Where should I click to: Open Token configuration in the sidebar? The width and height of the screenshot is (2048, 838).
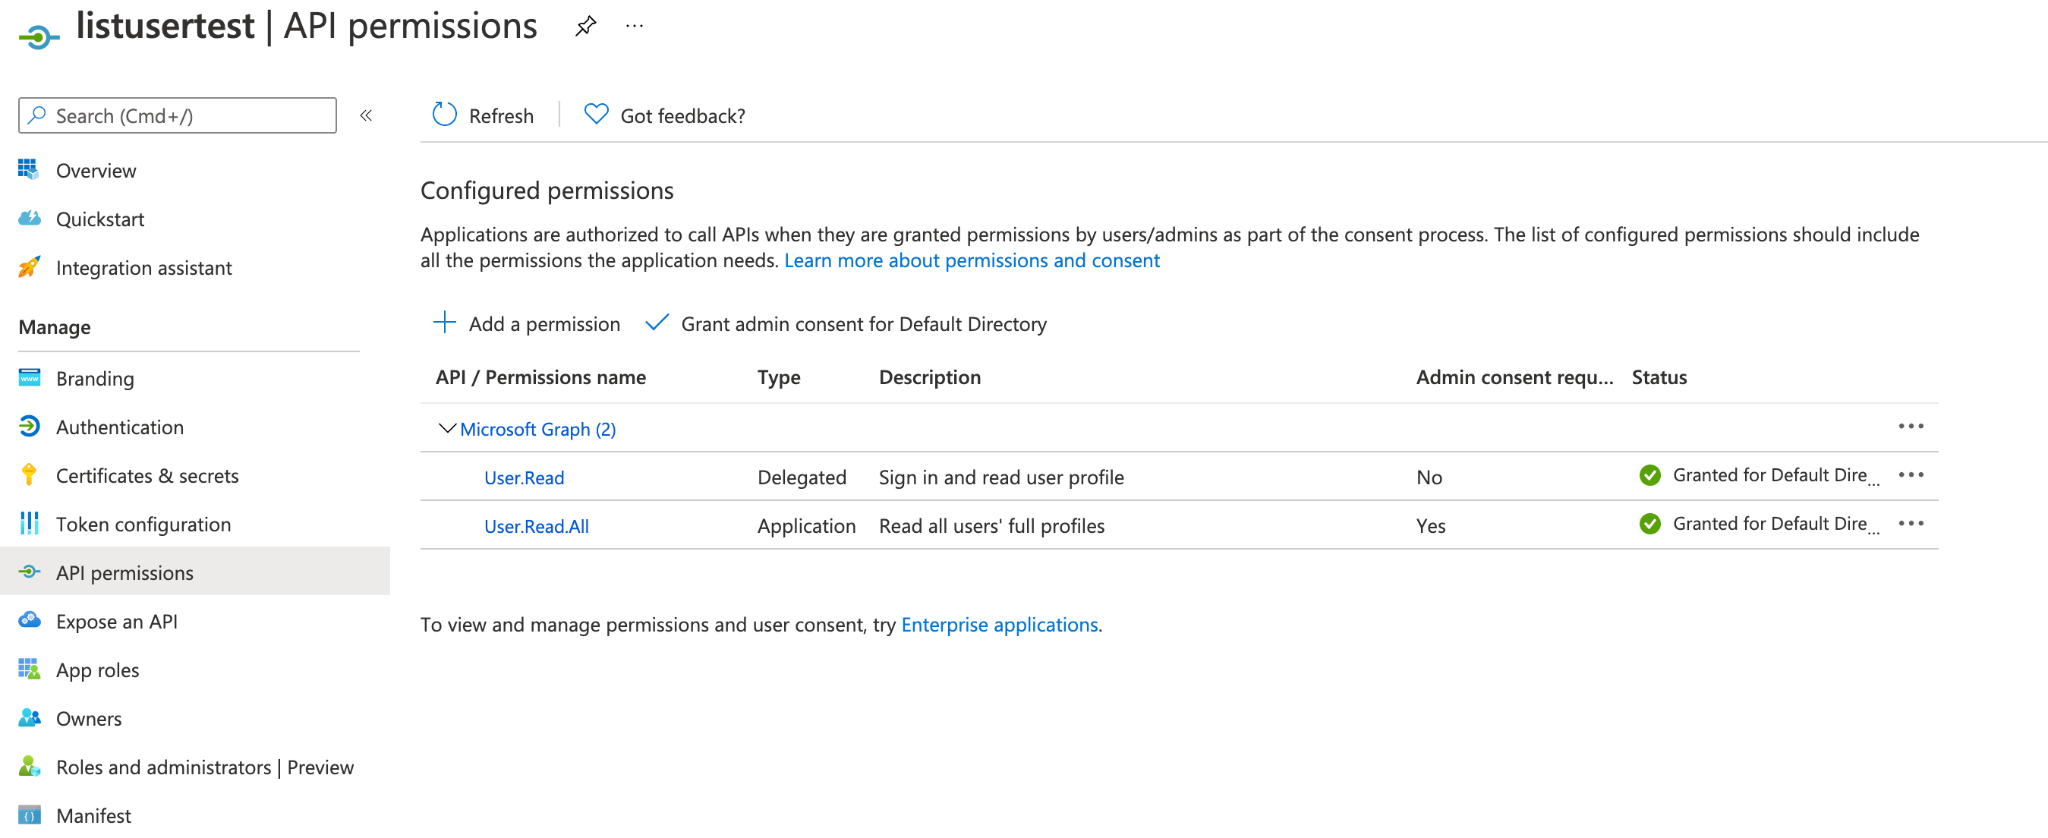[x=143, y=525]
